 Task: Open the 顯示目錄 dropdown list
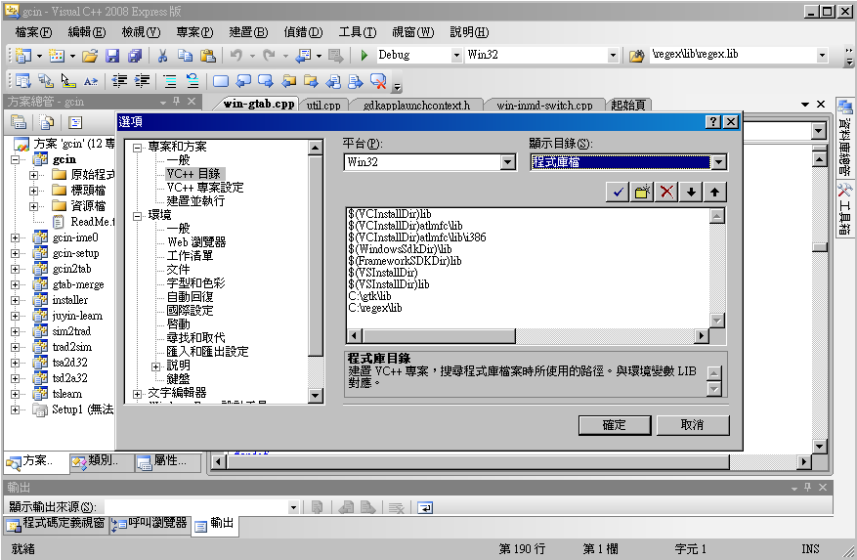tap(718, 162)
